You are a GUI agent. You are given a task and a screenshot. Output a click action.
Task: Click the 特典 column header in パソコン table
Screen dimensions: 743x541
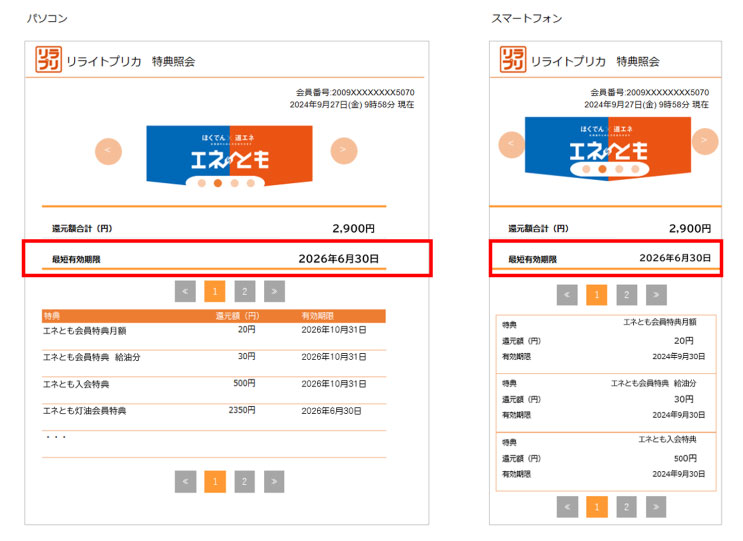tap(52, 316)
